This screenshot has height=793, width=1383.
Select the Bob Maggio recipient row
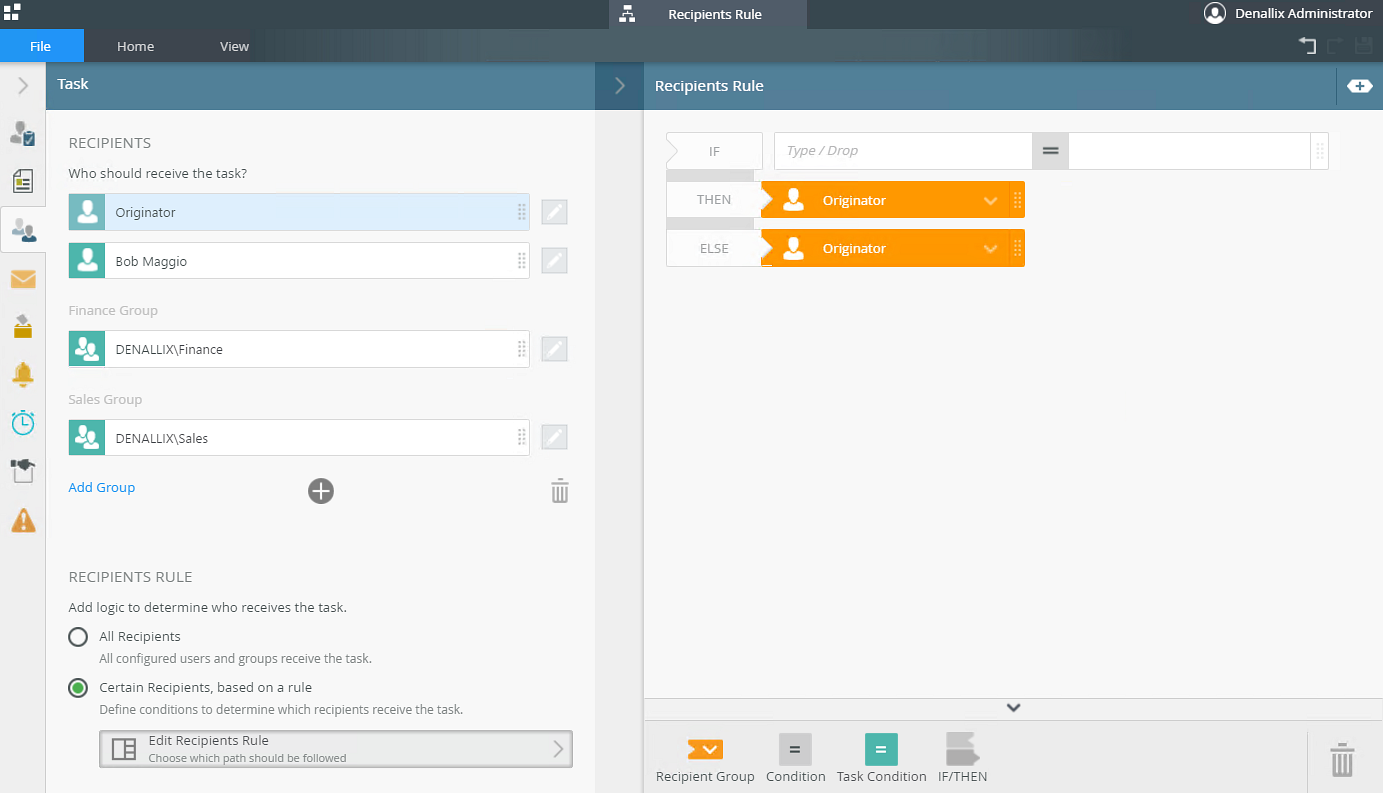[299, 261]
